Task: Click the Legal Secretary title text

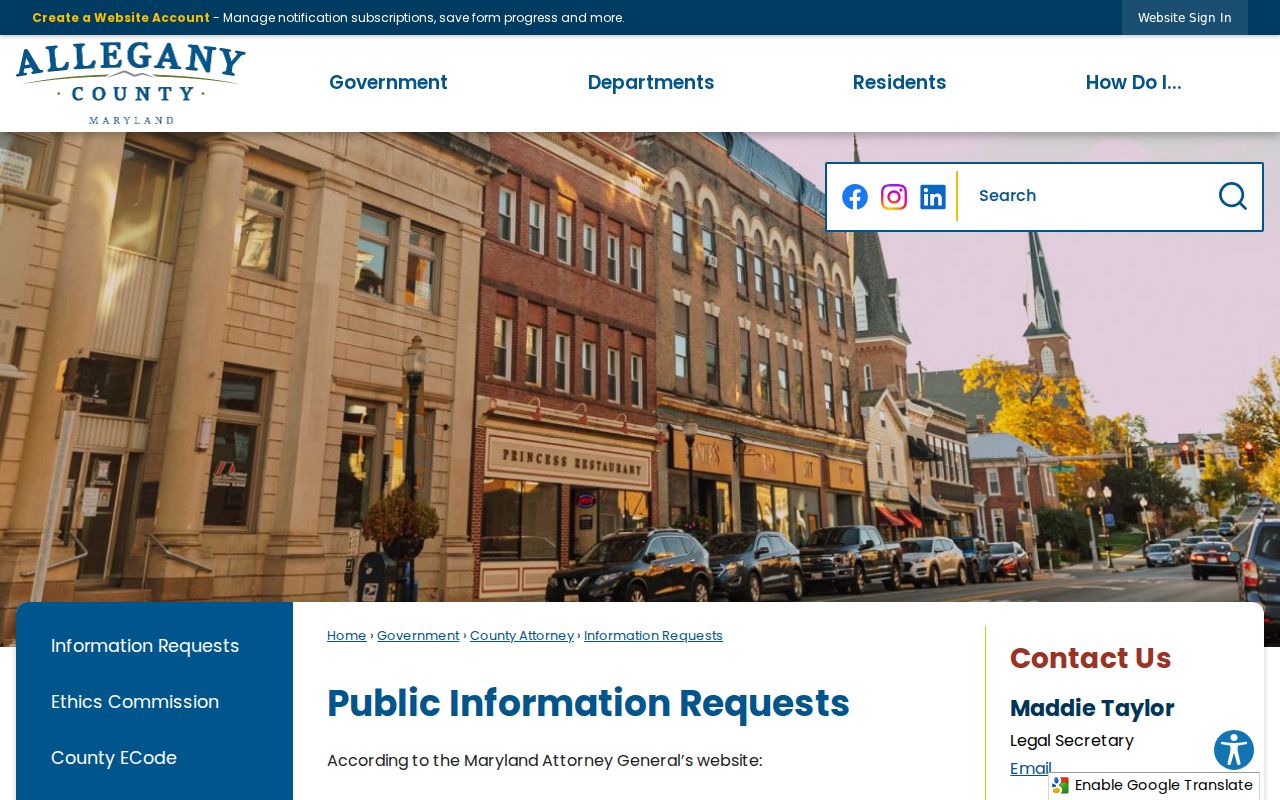Action: tap(1072, 741)
